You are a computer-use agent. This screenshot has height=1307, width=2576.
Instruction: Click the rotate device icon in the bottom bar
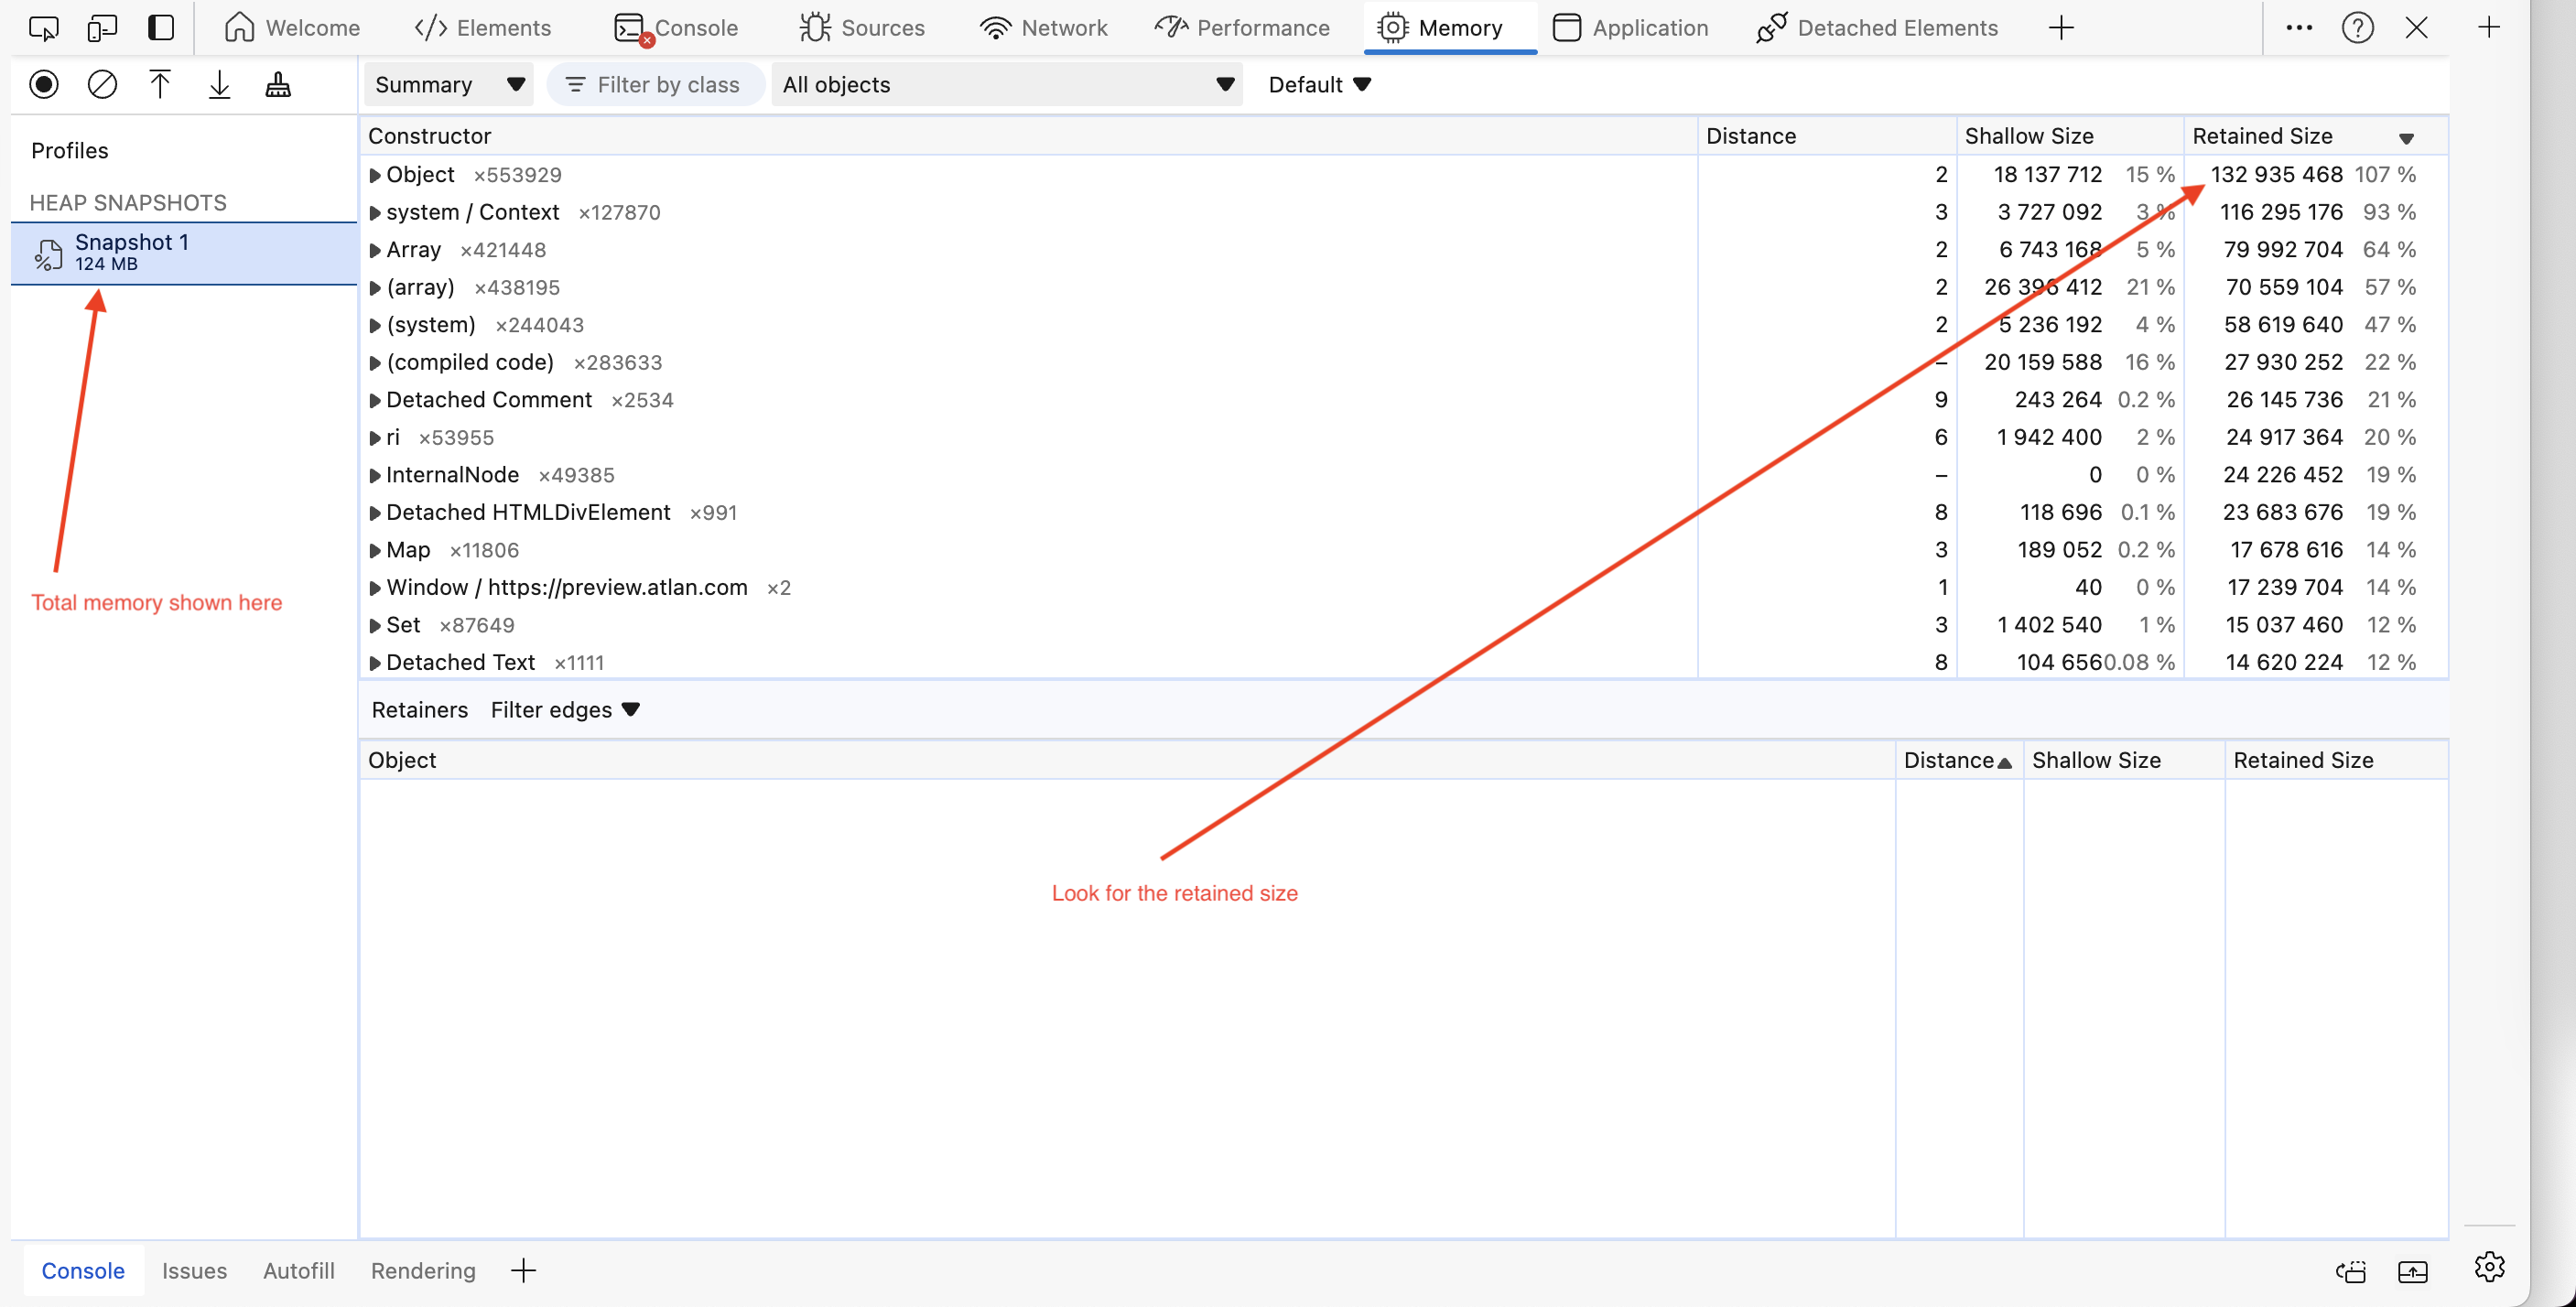[2352, 1270]
